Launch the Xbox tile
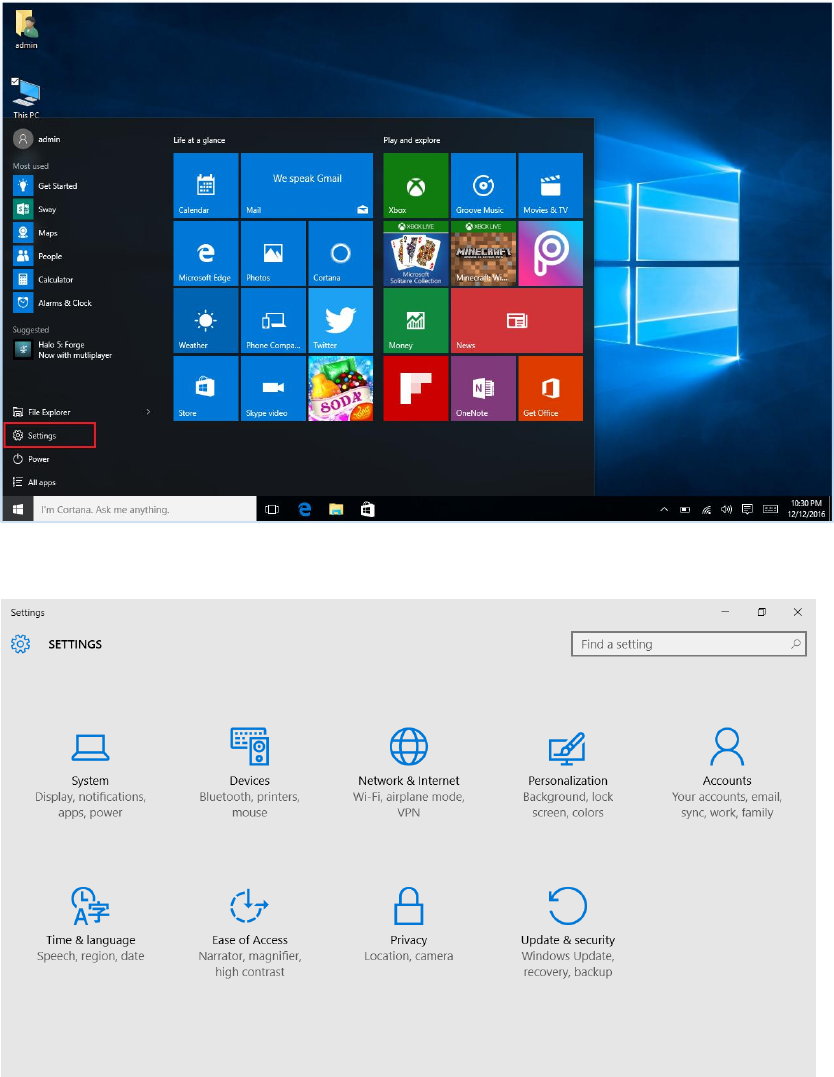The width and height of the screenshot is (834, 1077). (x=416, y=185)
